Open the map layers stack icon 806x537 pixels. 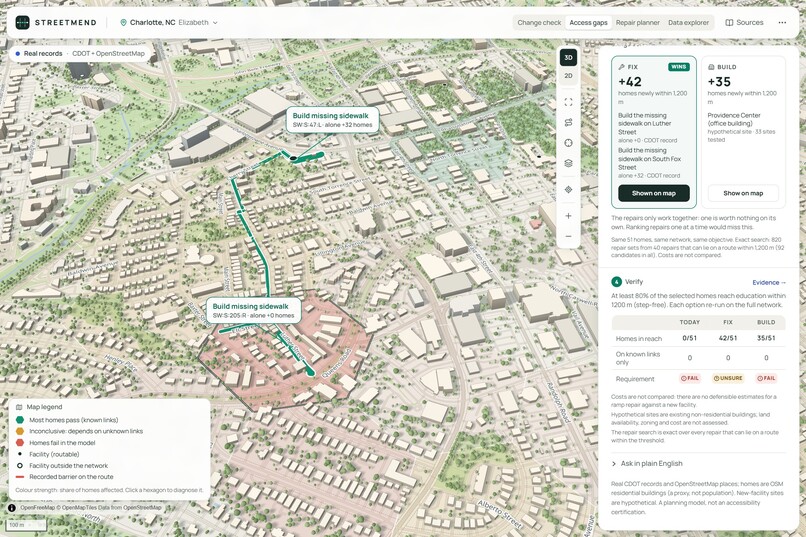(x=568, y=163)
